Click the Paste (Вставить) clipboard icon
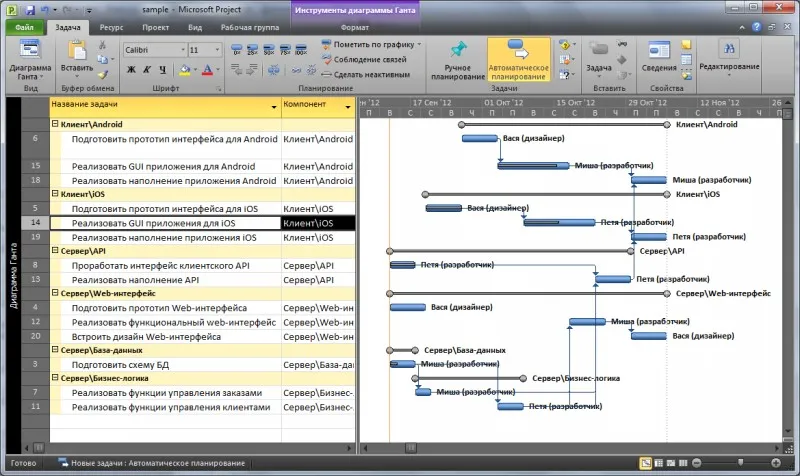This screenshot has width=800, height=476. click(77, 51)
